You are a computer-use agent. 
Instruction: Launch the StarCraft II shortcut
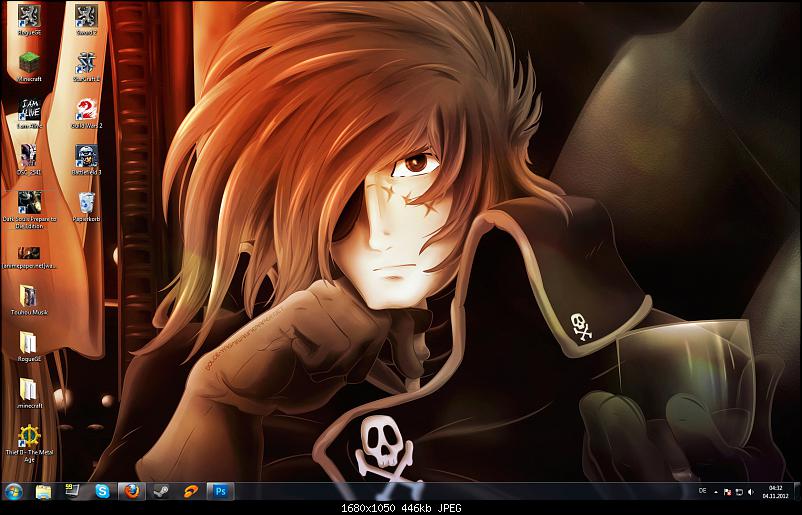click(86, 66)
